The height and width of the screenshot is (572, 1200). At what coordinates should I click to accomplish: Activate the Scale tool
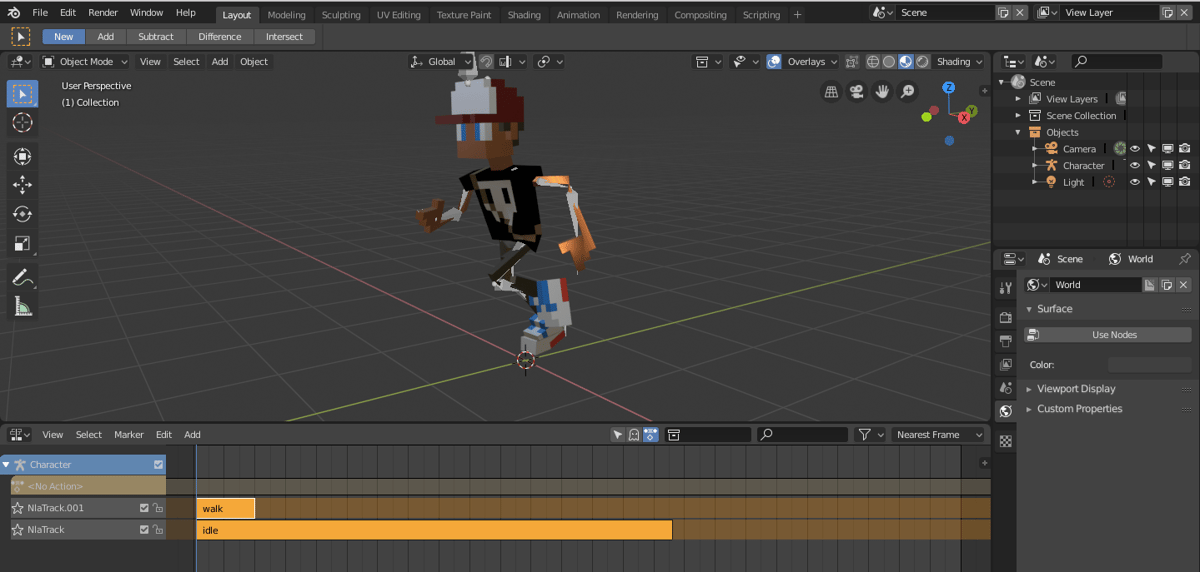coord(22,243)
